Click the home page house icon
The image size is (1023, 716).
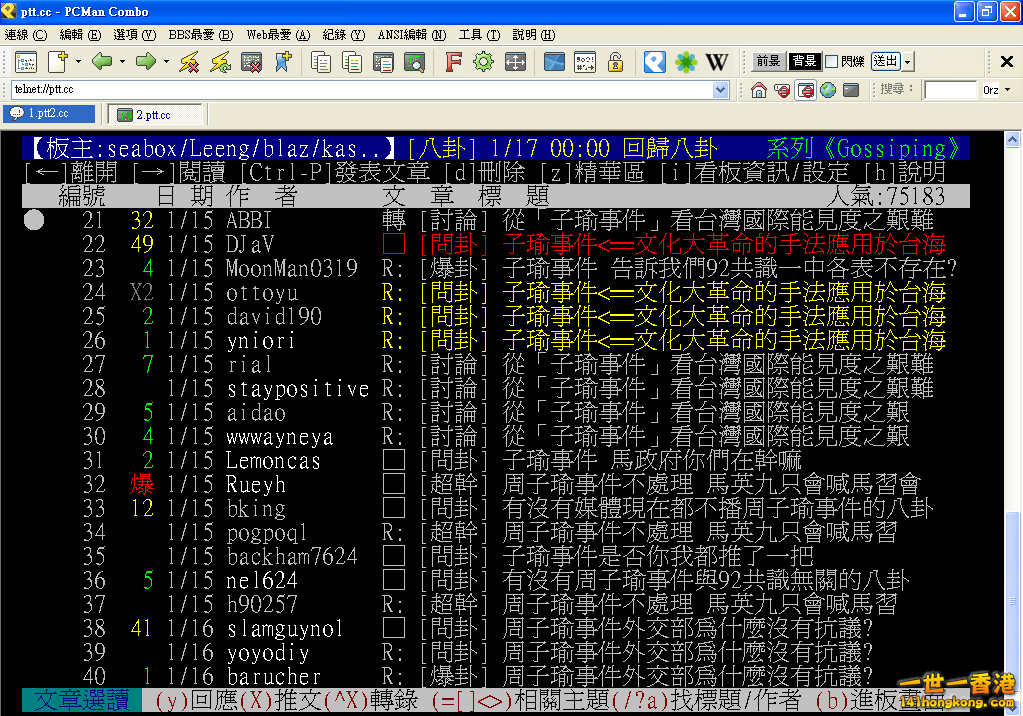(759, 90)
